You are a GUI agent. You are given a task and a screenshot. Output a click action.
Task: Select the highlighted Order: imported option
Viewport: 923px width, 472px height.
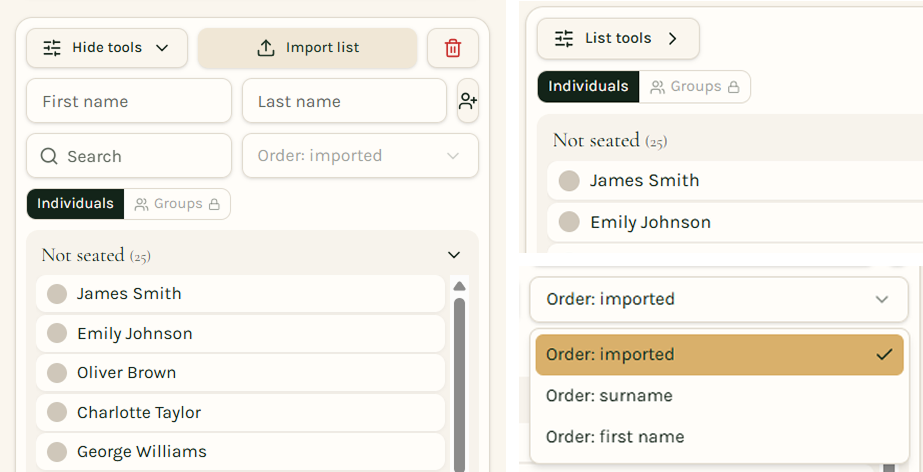coord(719,354)
